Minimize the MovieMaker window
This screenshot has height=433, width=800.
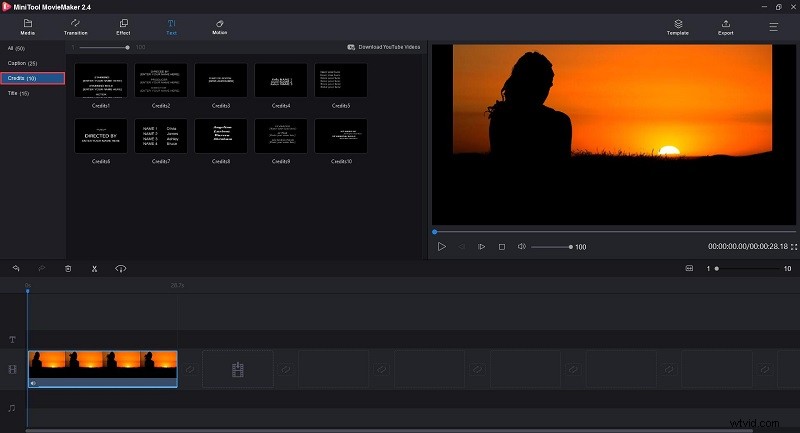pos(764,7)
